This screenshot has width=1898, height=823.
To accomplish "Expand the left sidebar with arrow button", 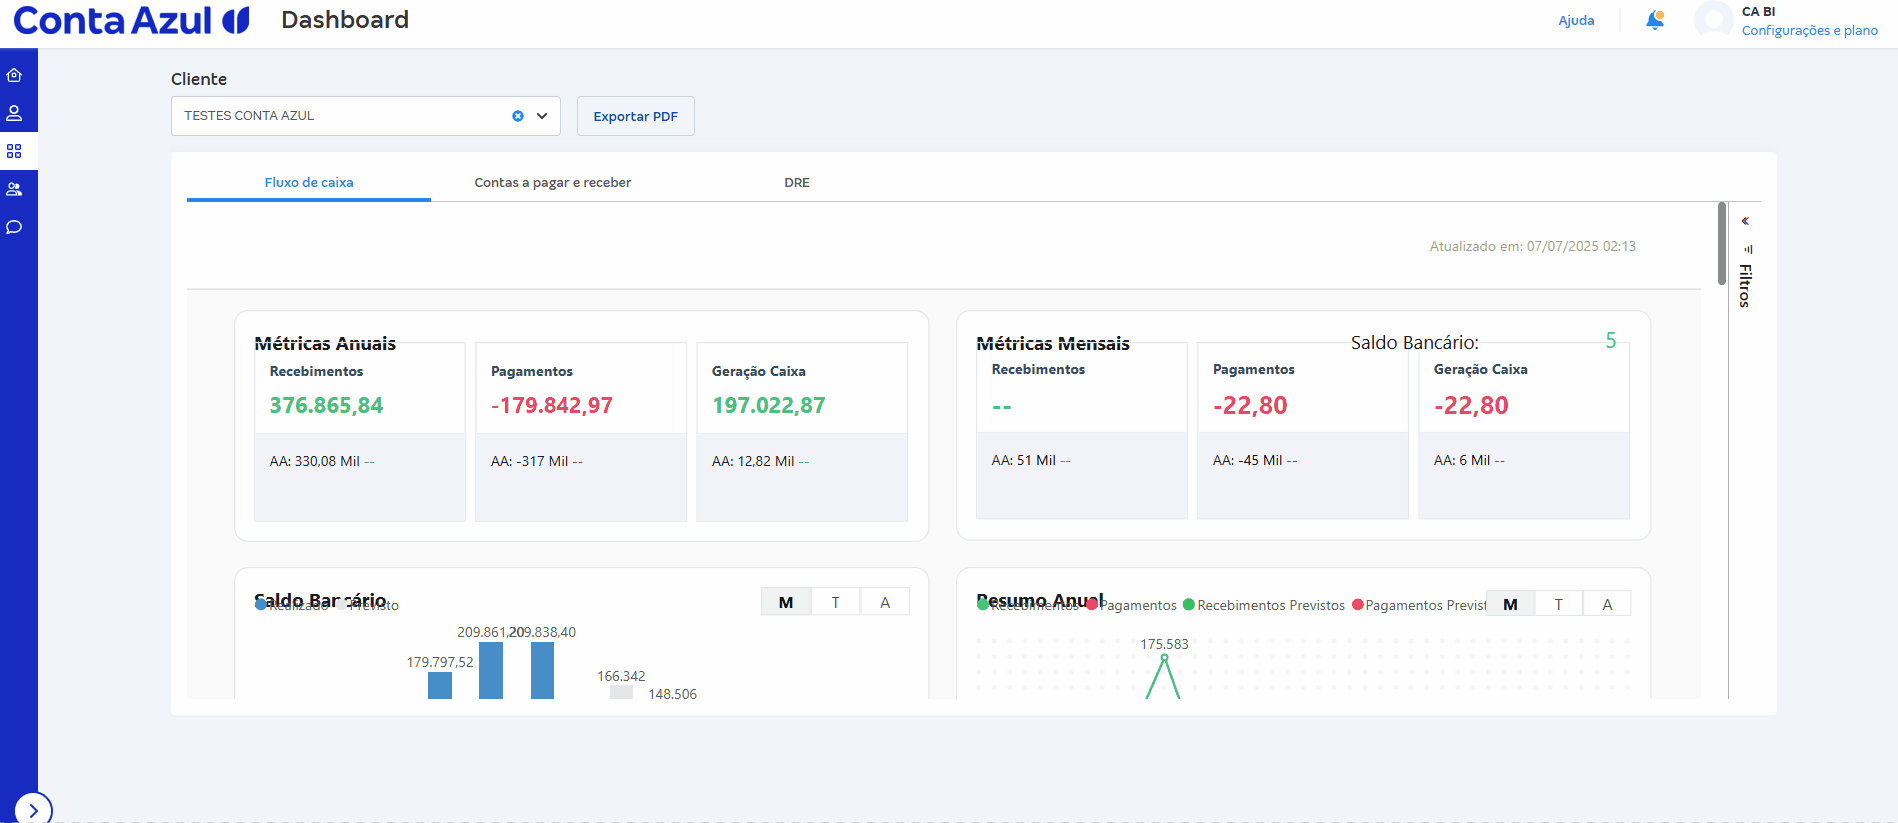I will (33, 810).
